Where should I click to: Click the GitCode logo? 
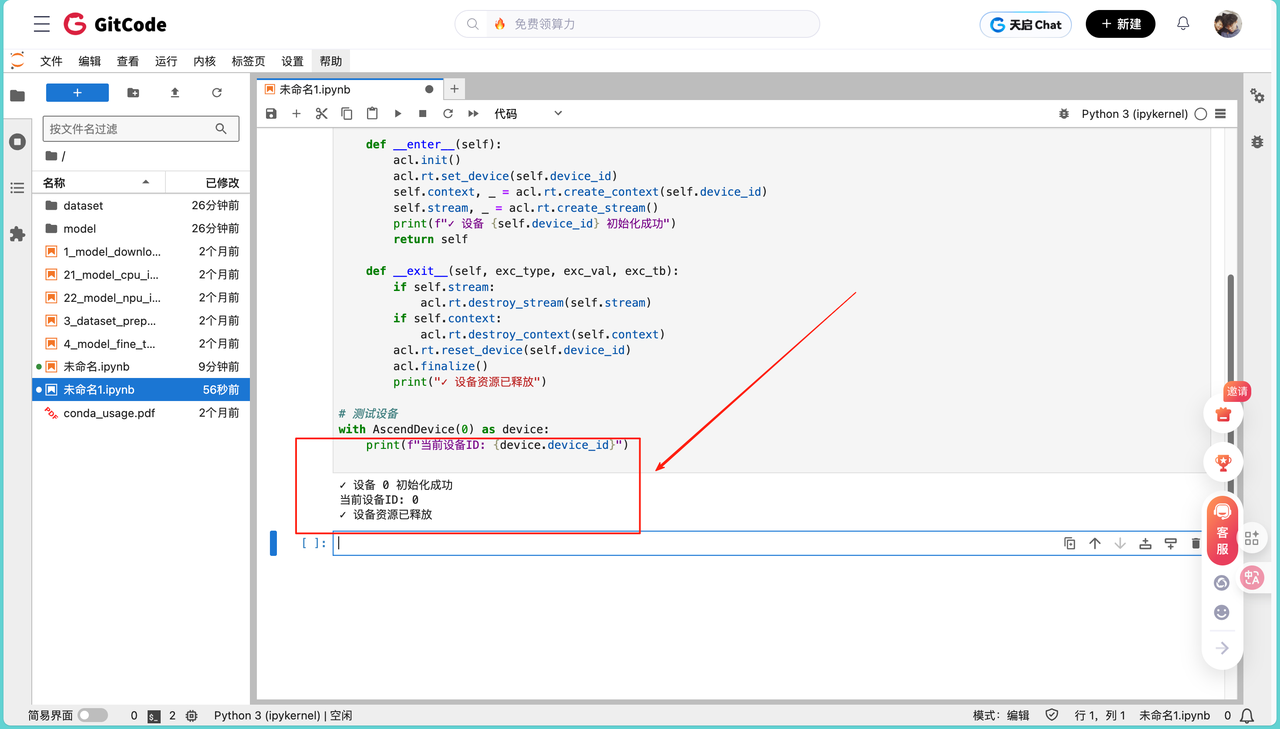coord(115,24)
